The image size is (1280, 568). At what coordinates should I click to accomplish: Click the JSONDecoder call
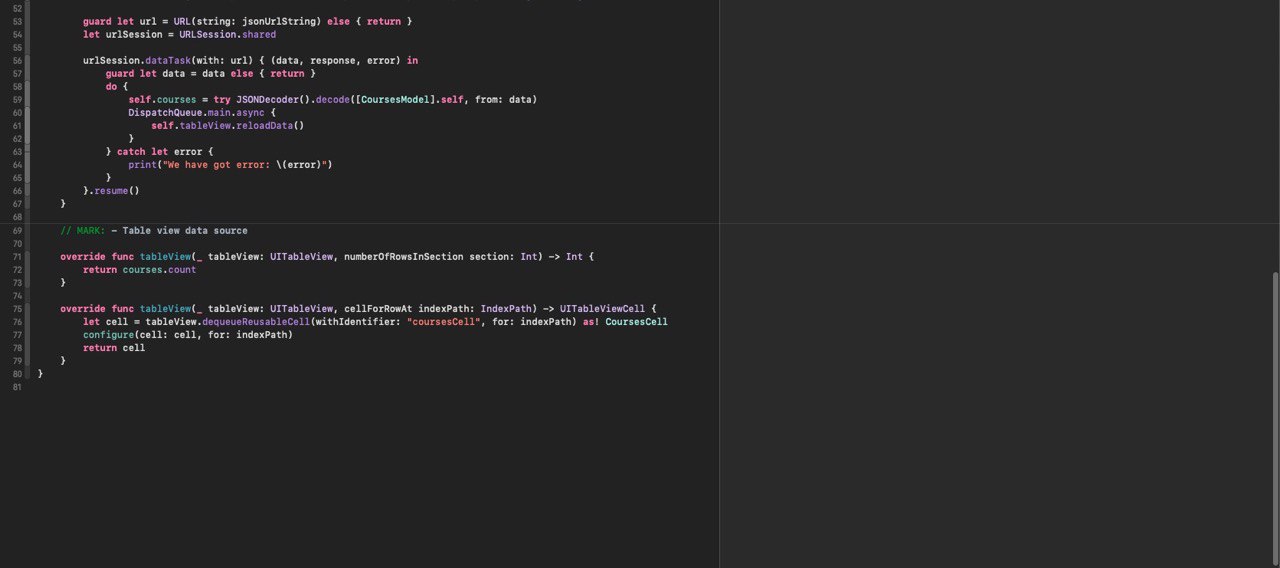tap(270, 99)
